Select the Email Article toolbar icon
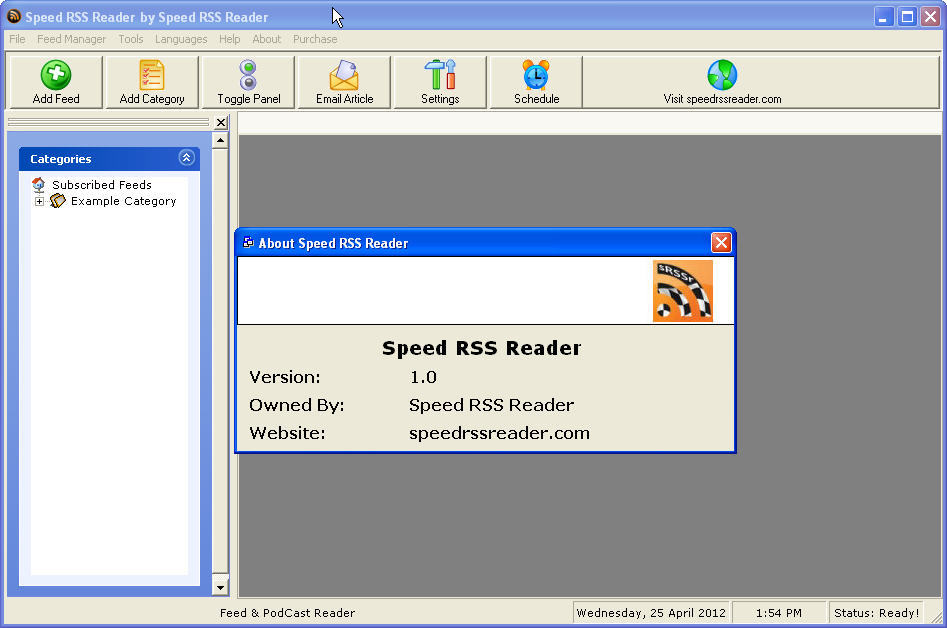The image size is (947, 628). click(x=343, y=81)
